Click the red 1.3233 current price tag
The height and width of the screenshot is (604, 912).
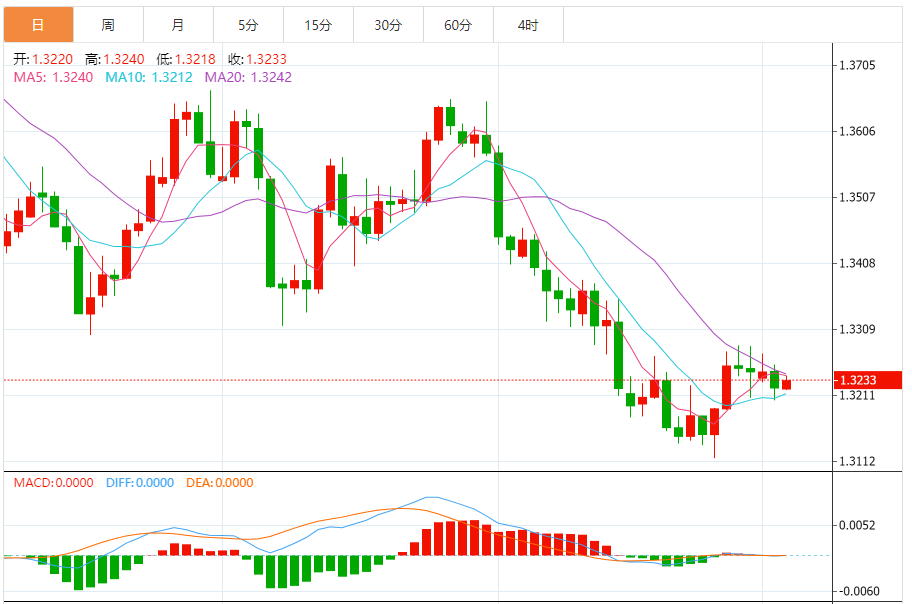pos(867,380)
